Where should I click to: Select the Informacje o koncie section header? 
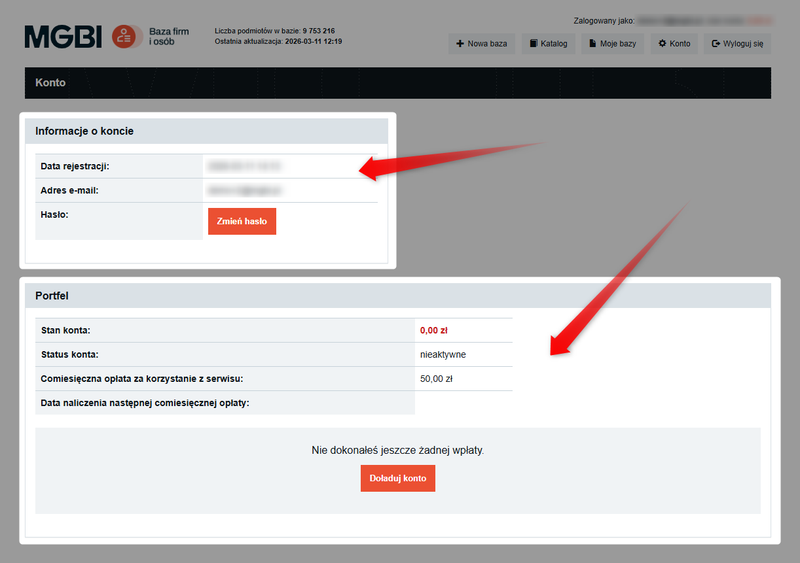tap(84, 131)
